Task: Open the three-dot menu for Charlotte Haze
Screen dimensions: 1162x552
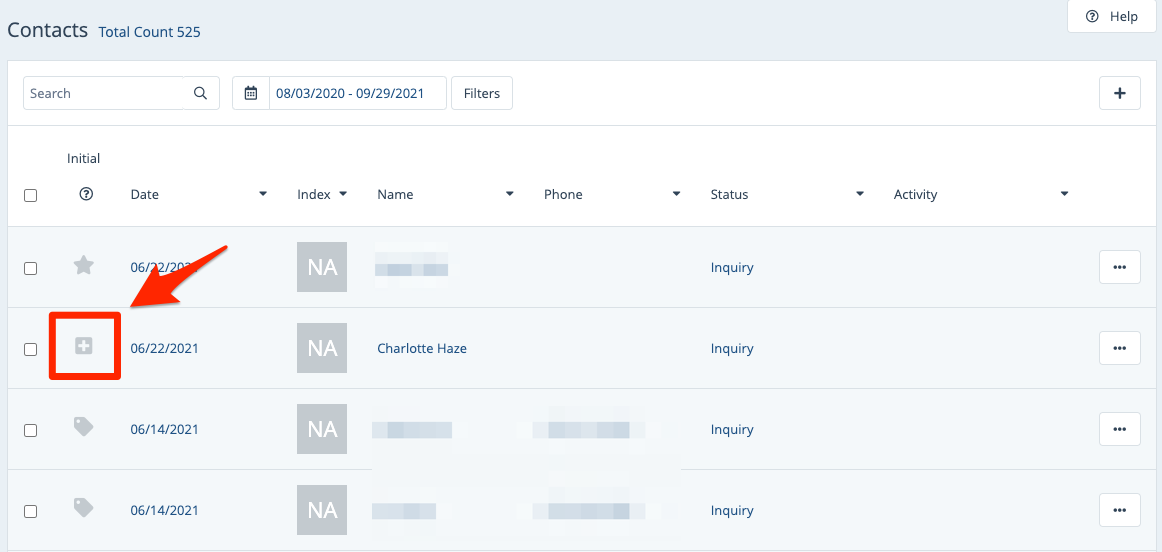Action: 1119,348
